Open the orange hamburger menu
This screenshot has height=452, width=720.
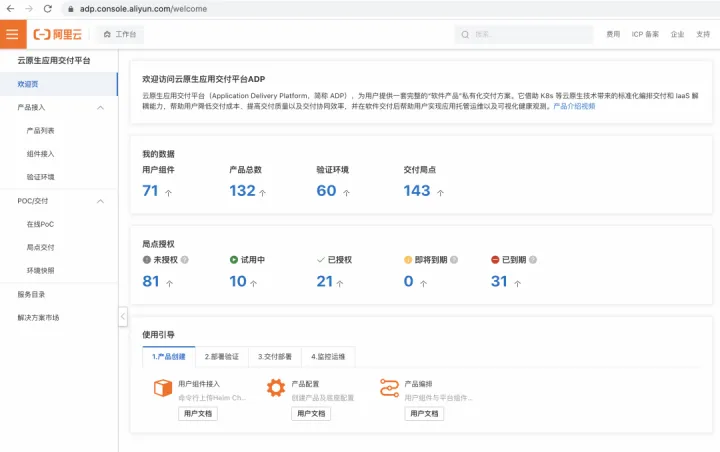pos(13,34)
